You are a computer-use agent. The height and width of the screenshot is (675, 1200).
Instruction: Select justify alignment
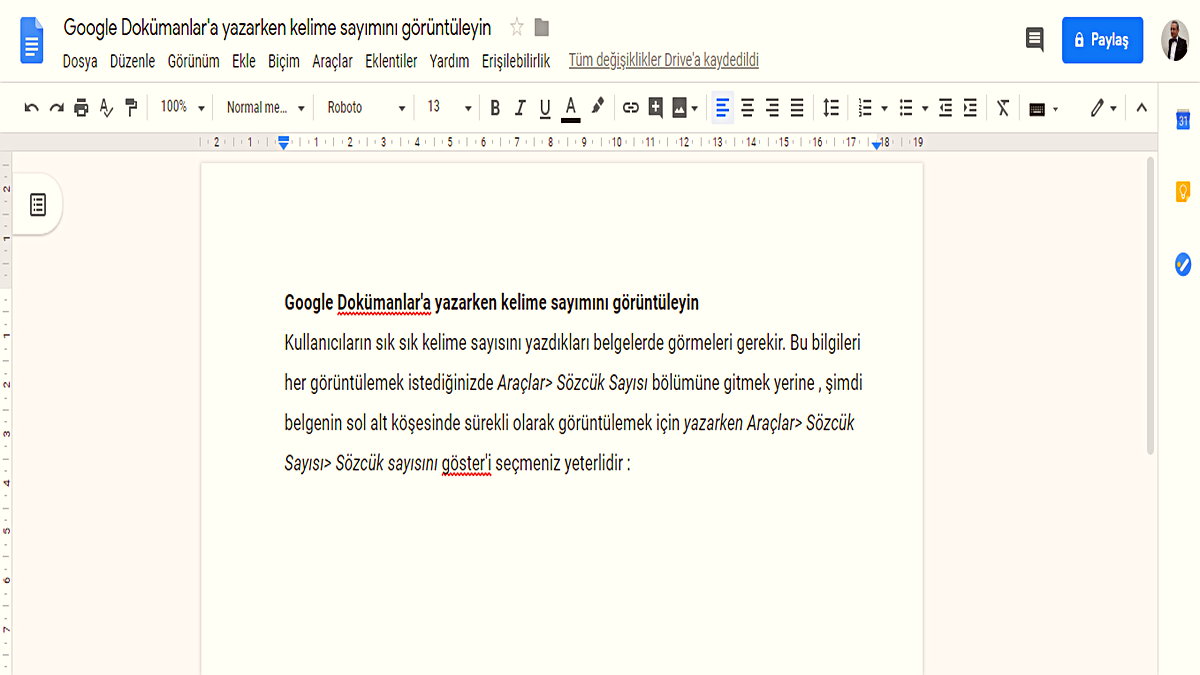(797, 108)
